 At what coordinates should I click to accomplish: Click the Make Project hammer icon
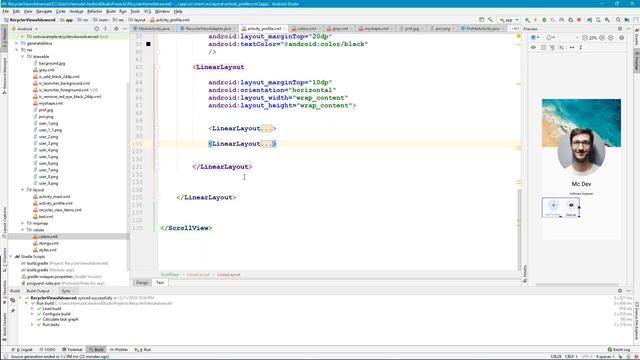coord(490,20)
